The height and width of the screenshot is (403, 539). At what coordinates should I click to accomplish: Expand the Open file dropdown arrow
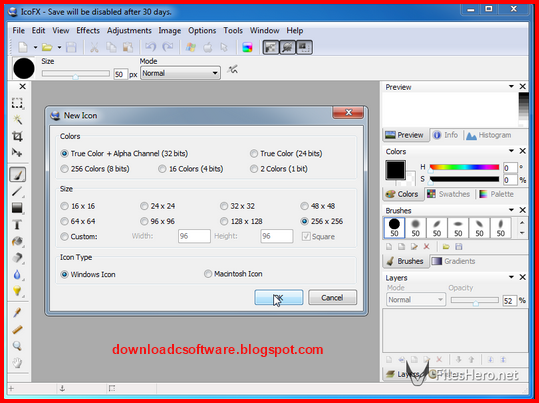[x=59, y=47]
